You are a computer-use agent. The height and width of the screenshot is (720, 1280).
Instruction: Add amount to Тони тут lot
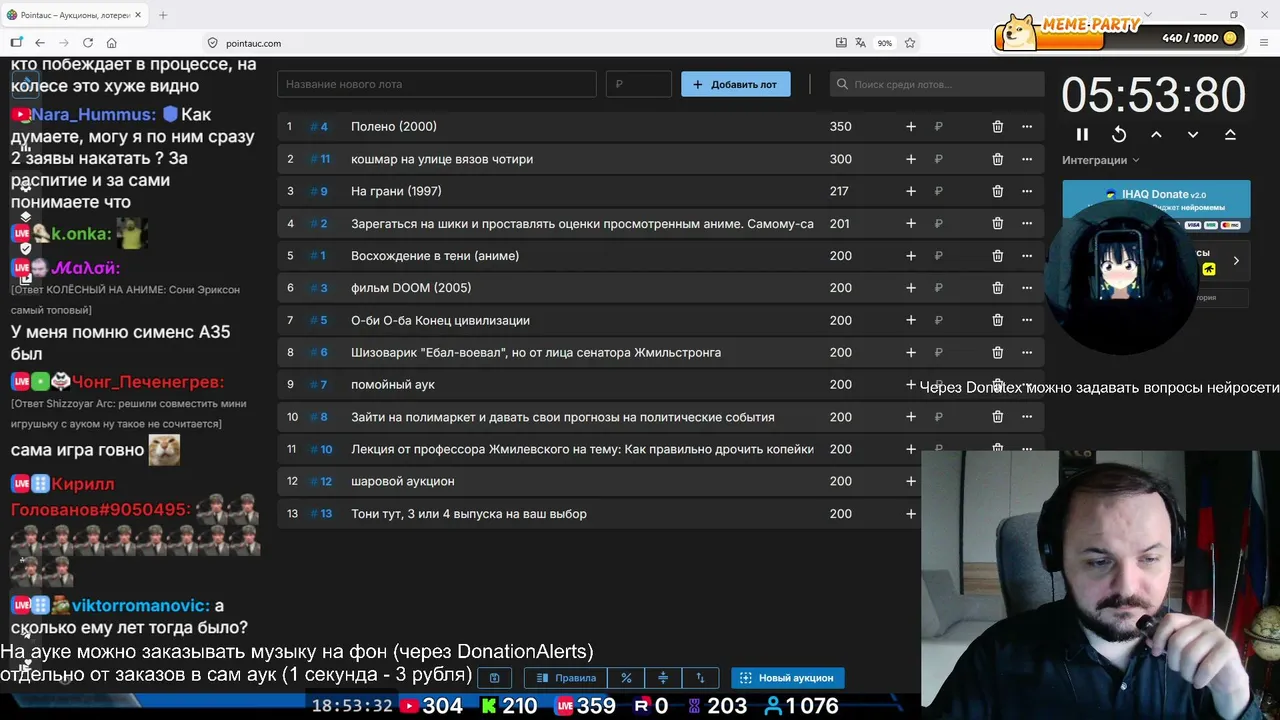click(911, 514)
